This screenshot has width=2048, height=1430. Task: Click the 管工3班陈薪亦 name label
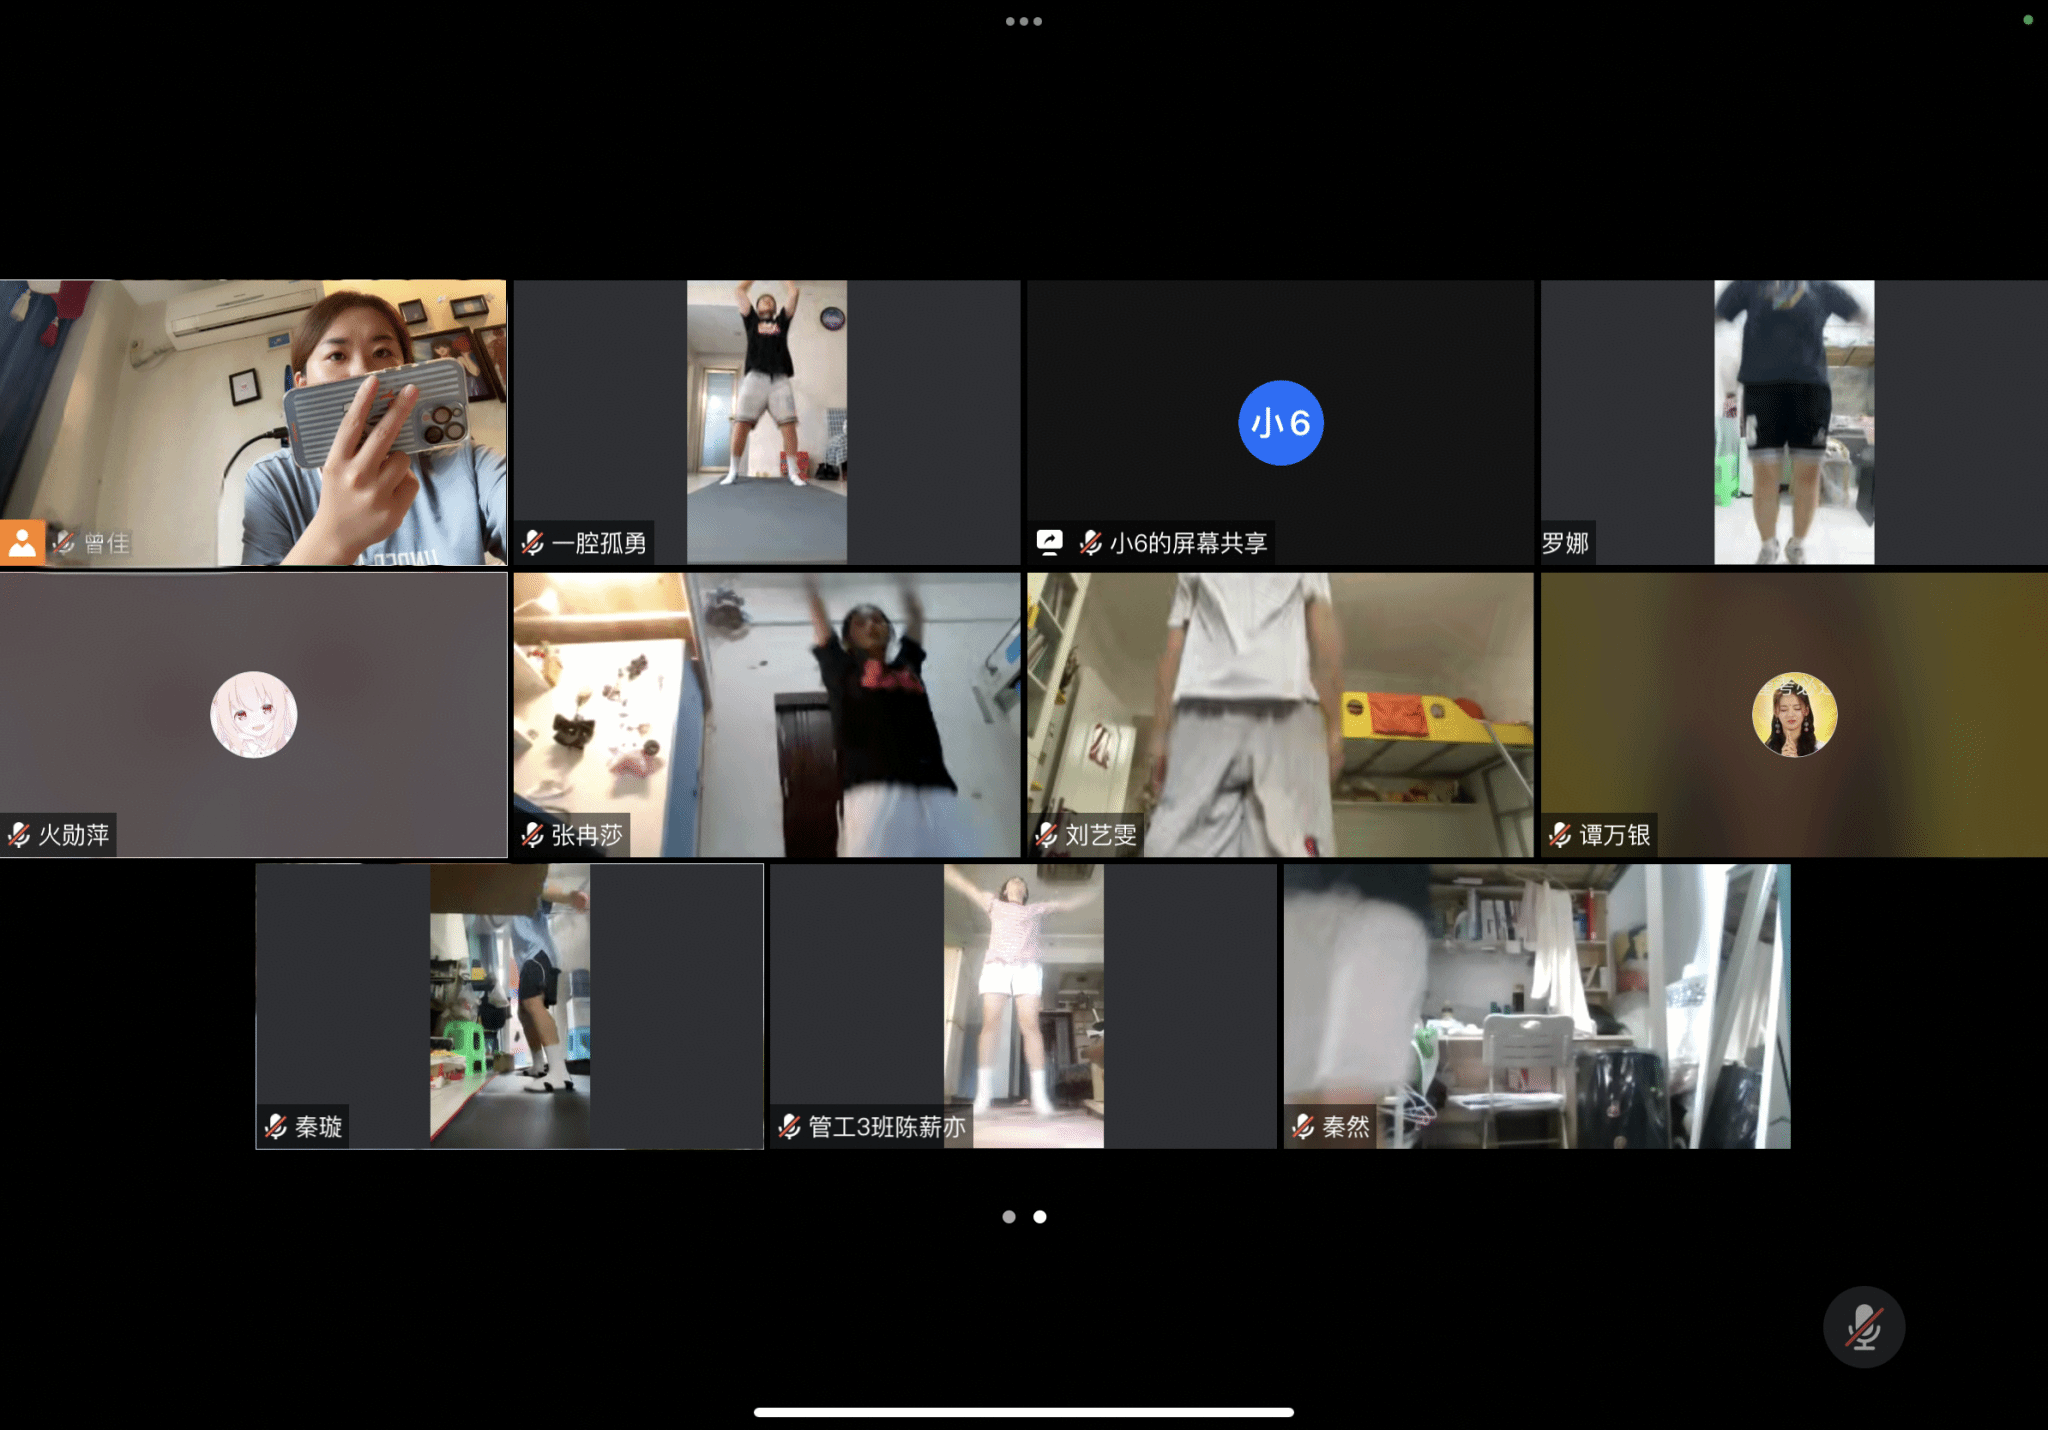886,1127
